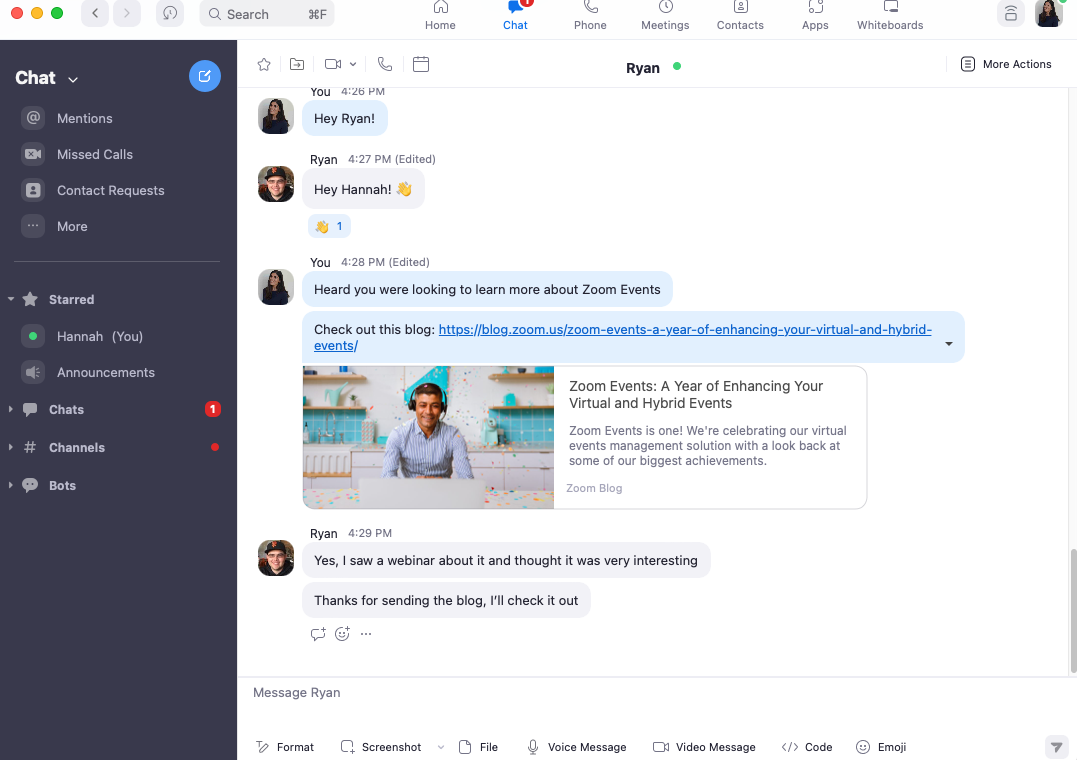
Task: Record a Voice Message
Action: [x=577, y=747]
